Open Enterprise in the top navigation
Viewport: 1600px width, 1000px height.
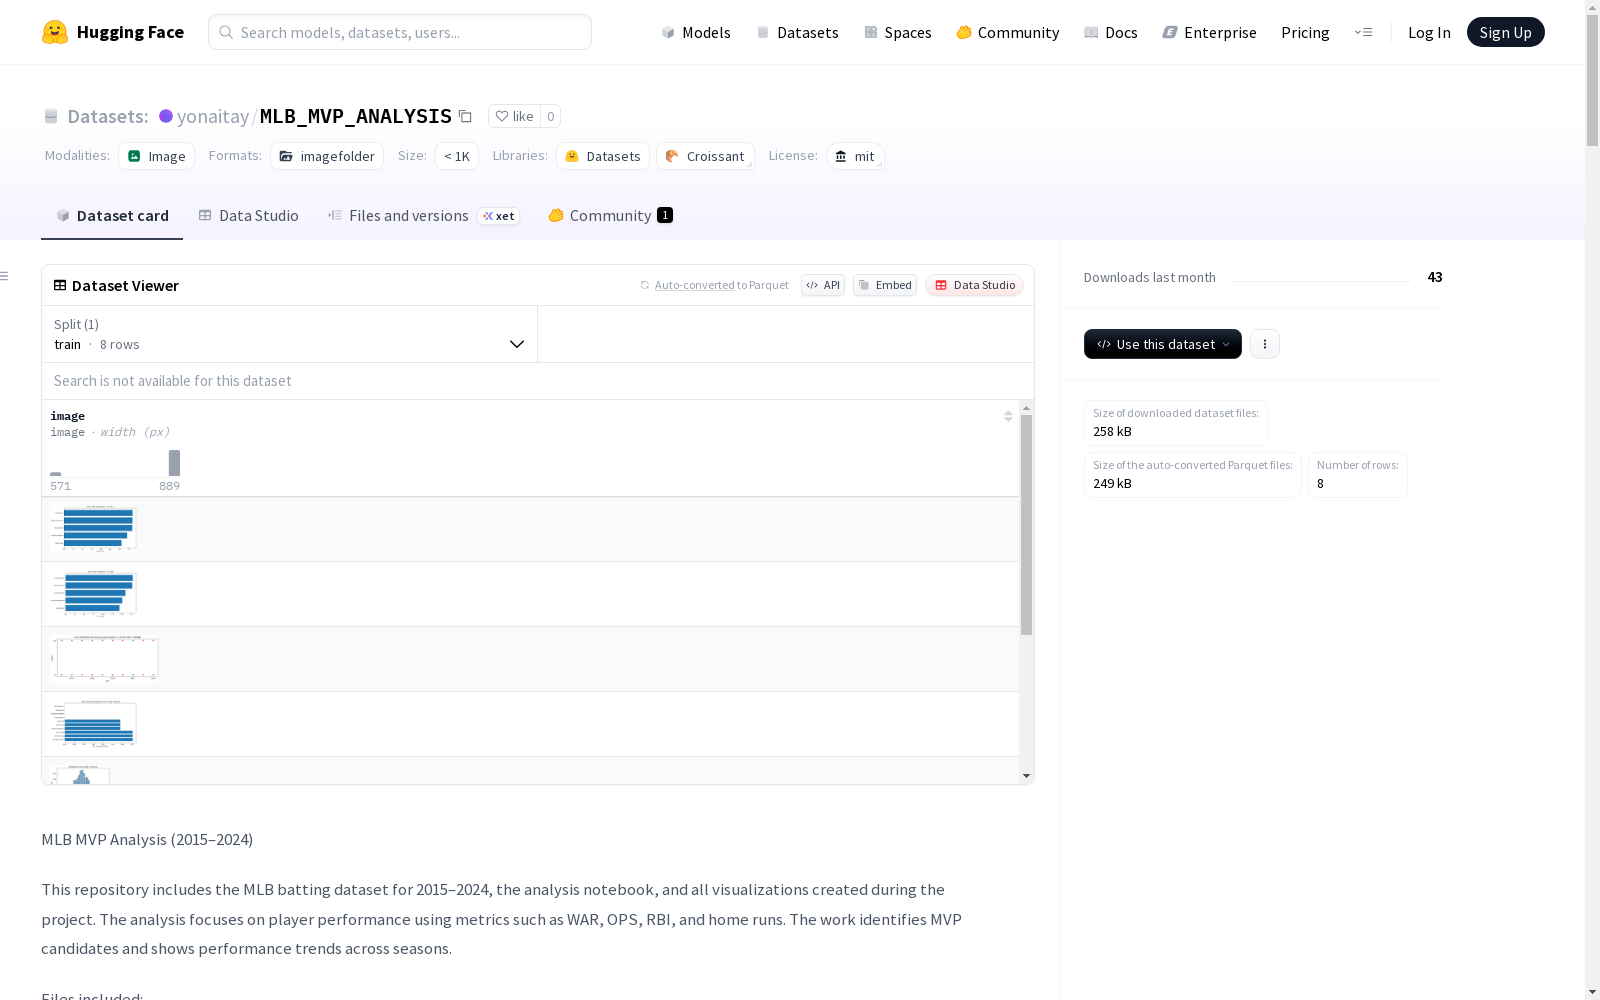click(1210, 32)
